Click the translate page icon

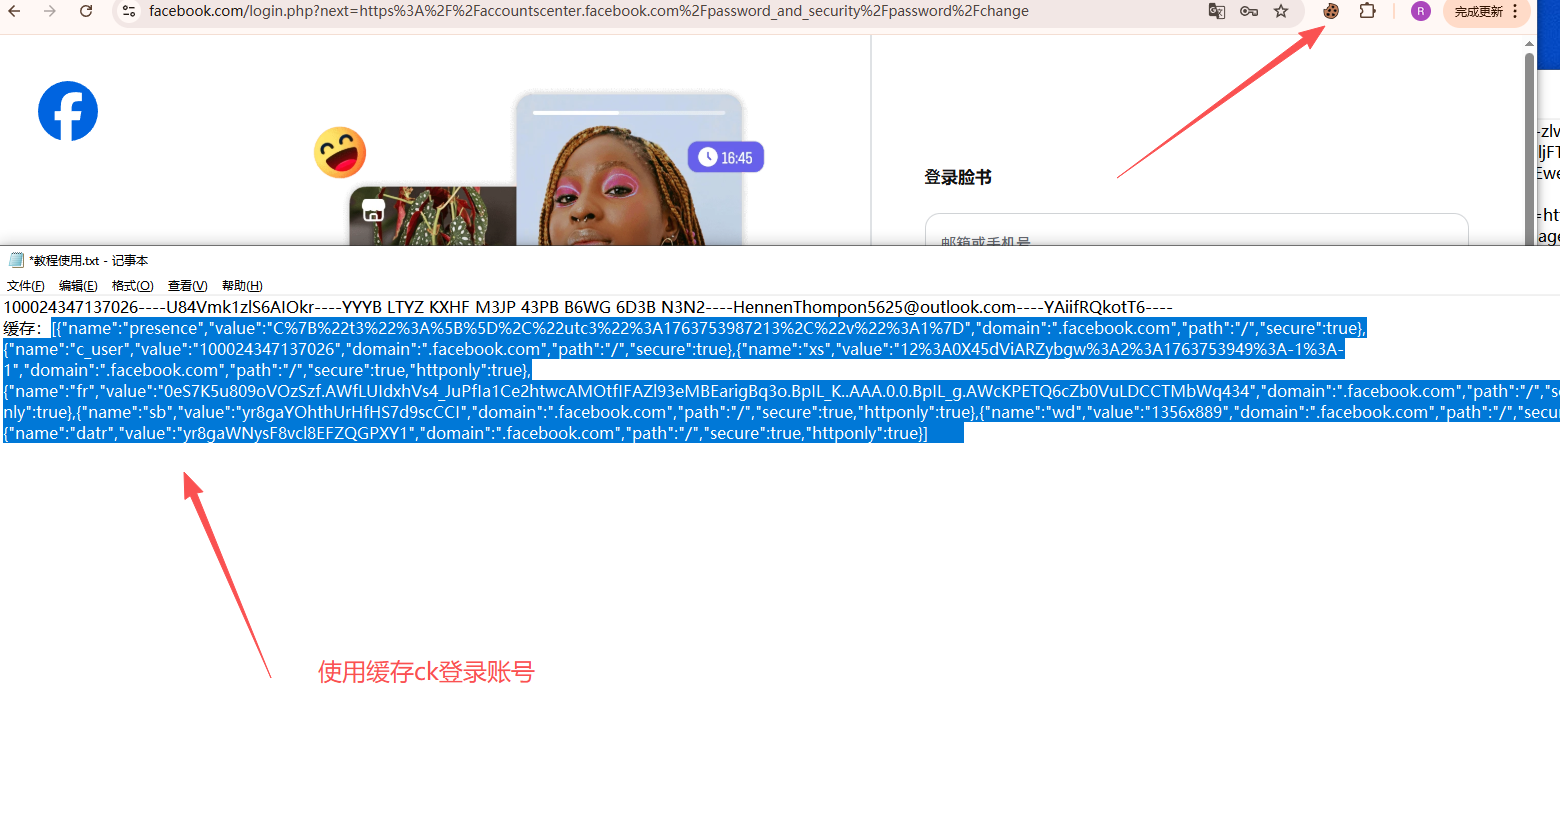(x=1216, y=11)
